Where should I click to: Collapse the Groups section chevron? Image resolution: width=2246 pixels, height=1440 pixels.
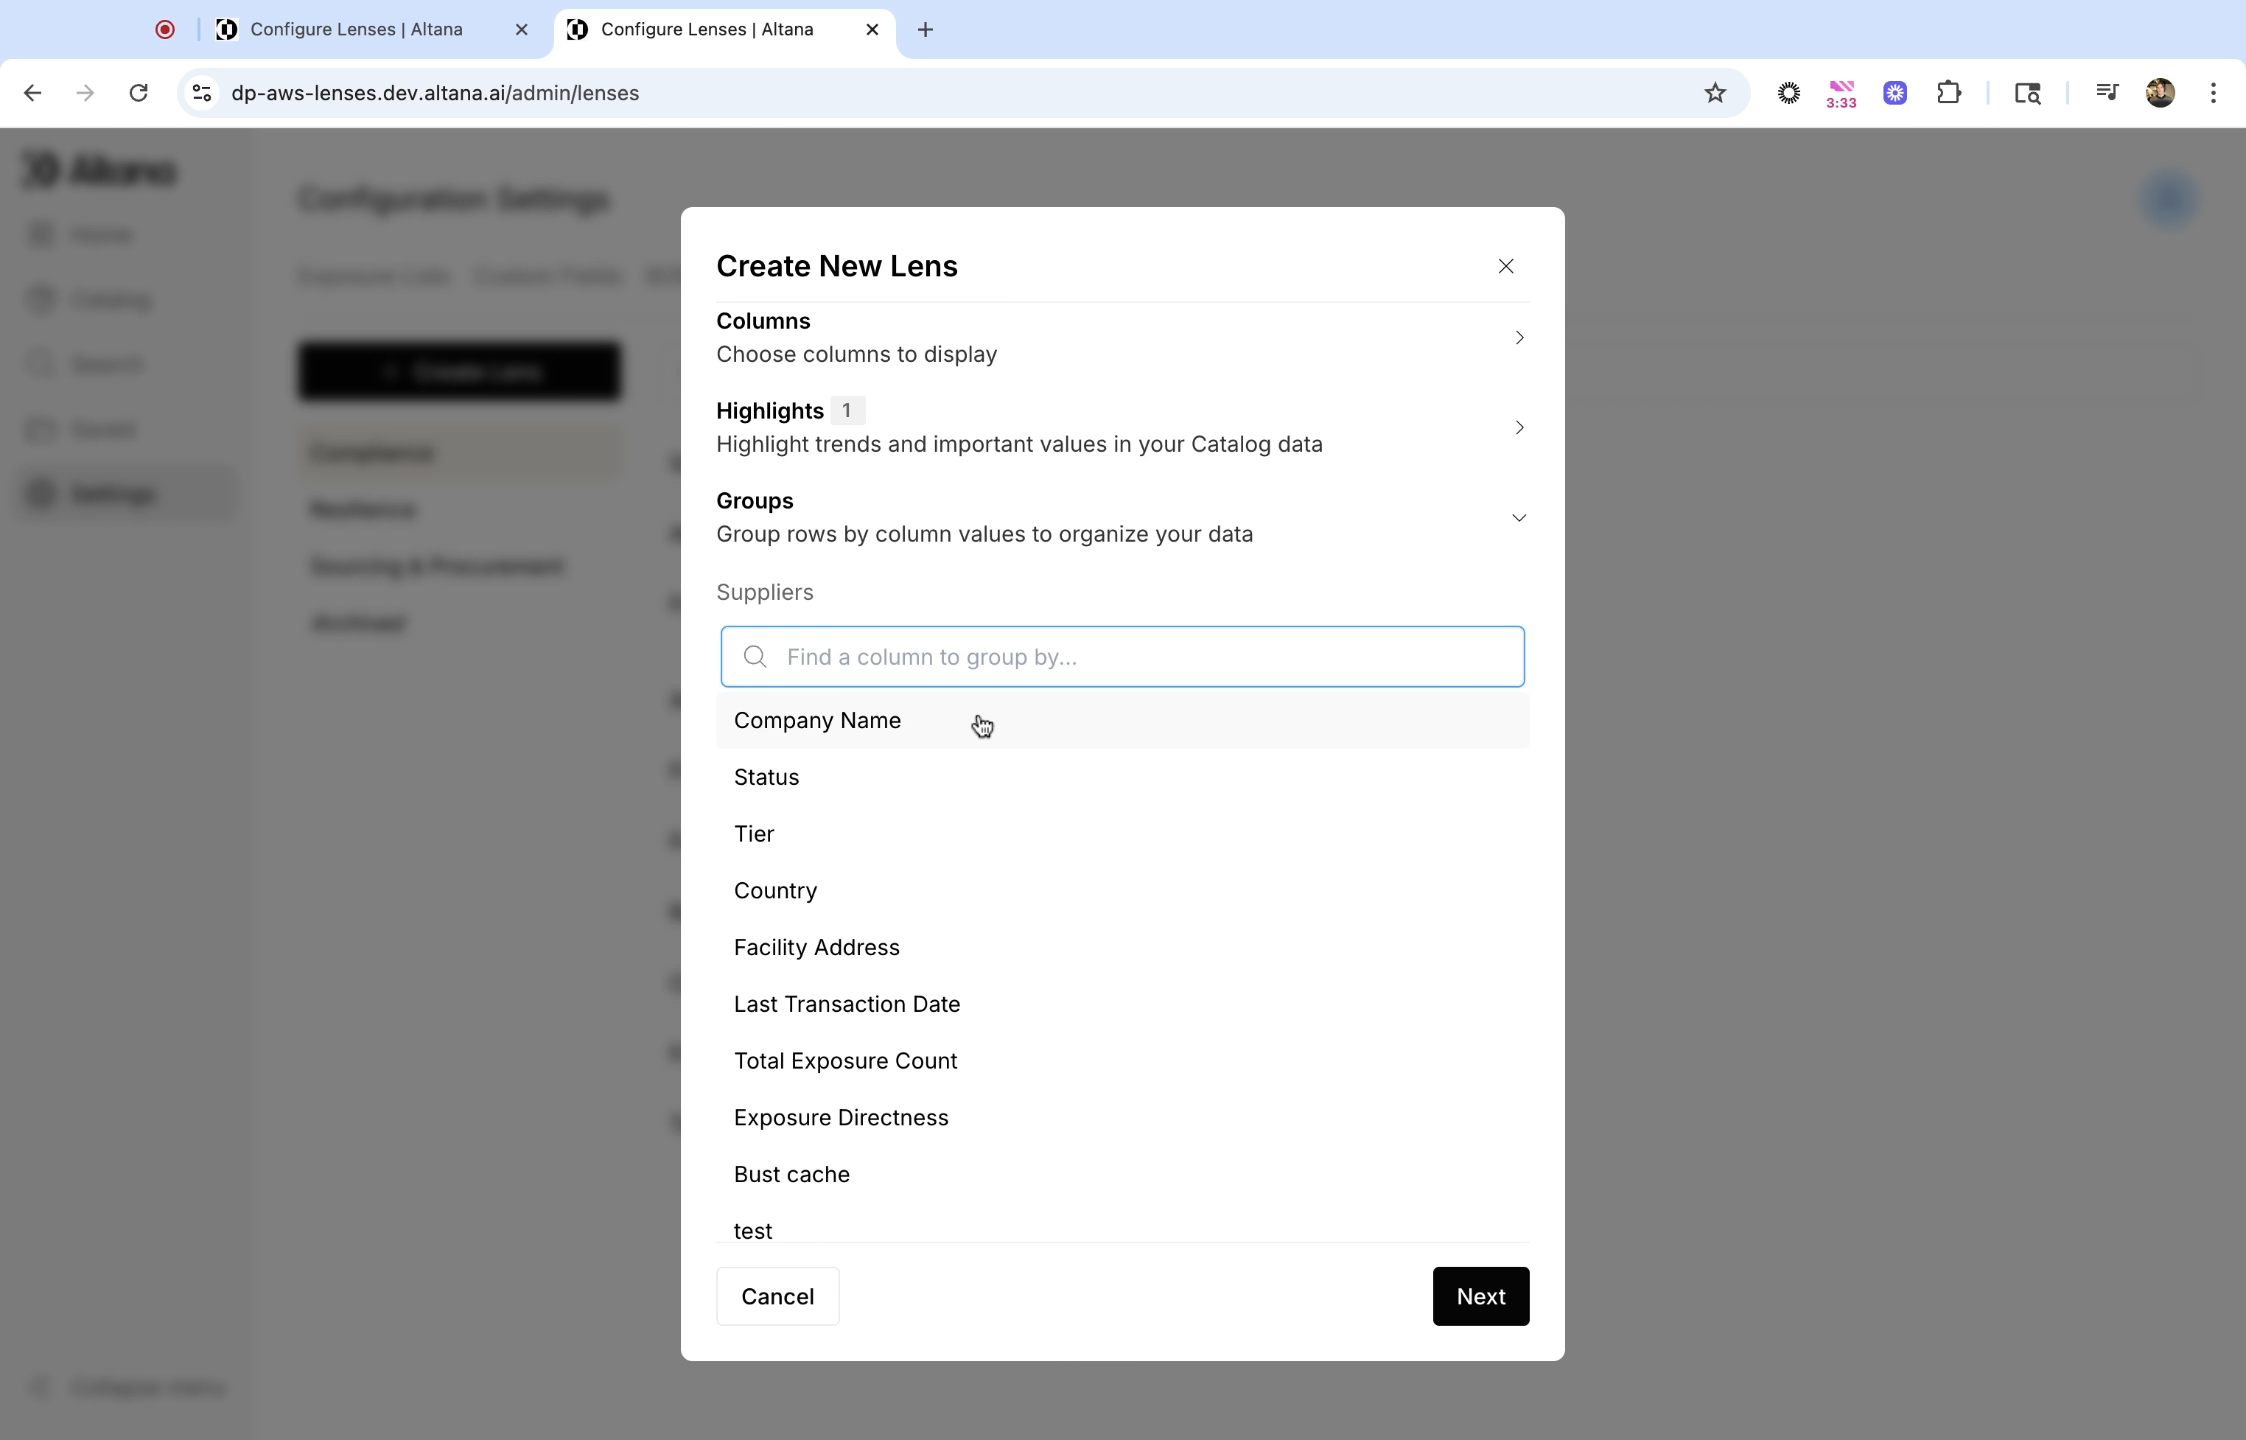pyautogui.click(x=1518, y=518)
